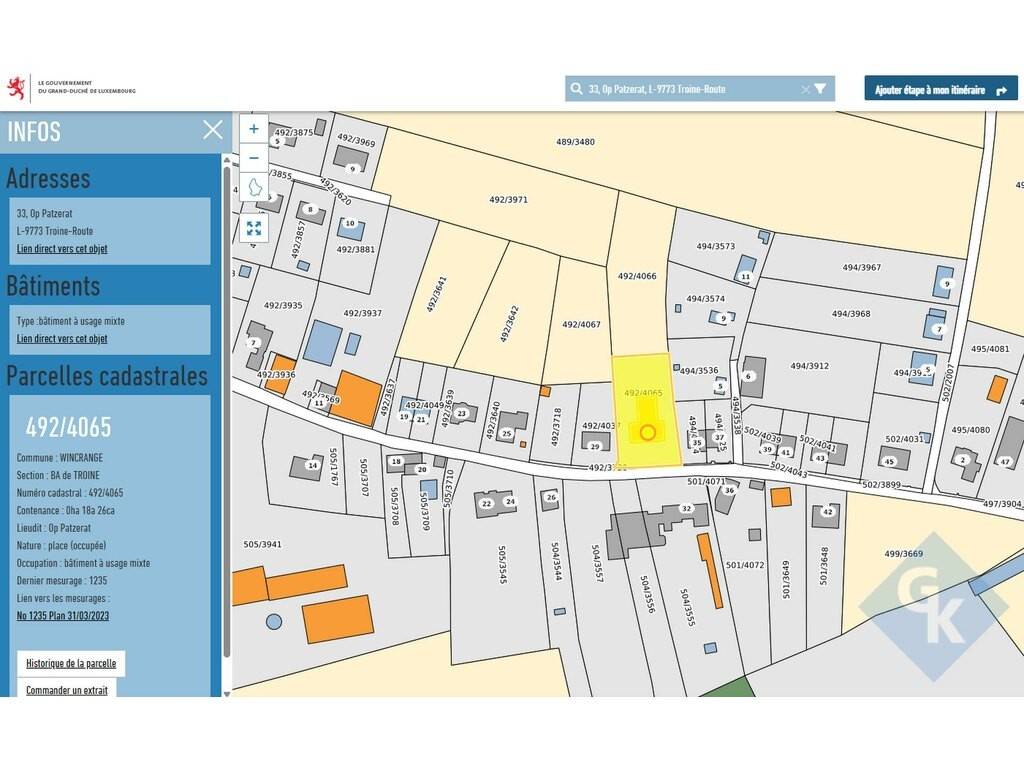
Task: Open direct link under Adresses
Action: pyautogui.click(x=62, y=249)
